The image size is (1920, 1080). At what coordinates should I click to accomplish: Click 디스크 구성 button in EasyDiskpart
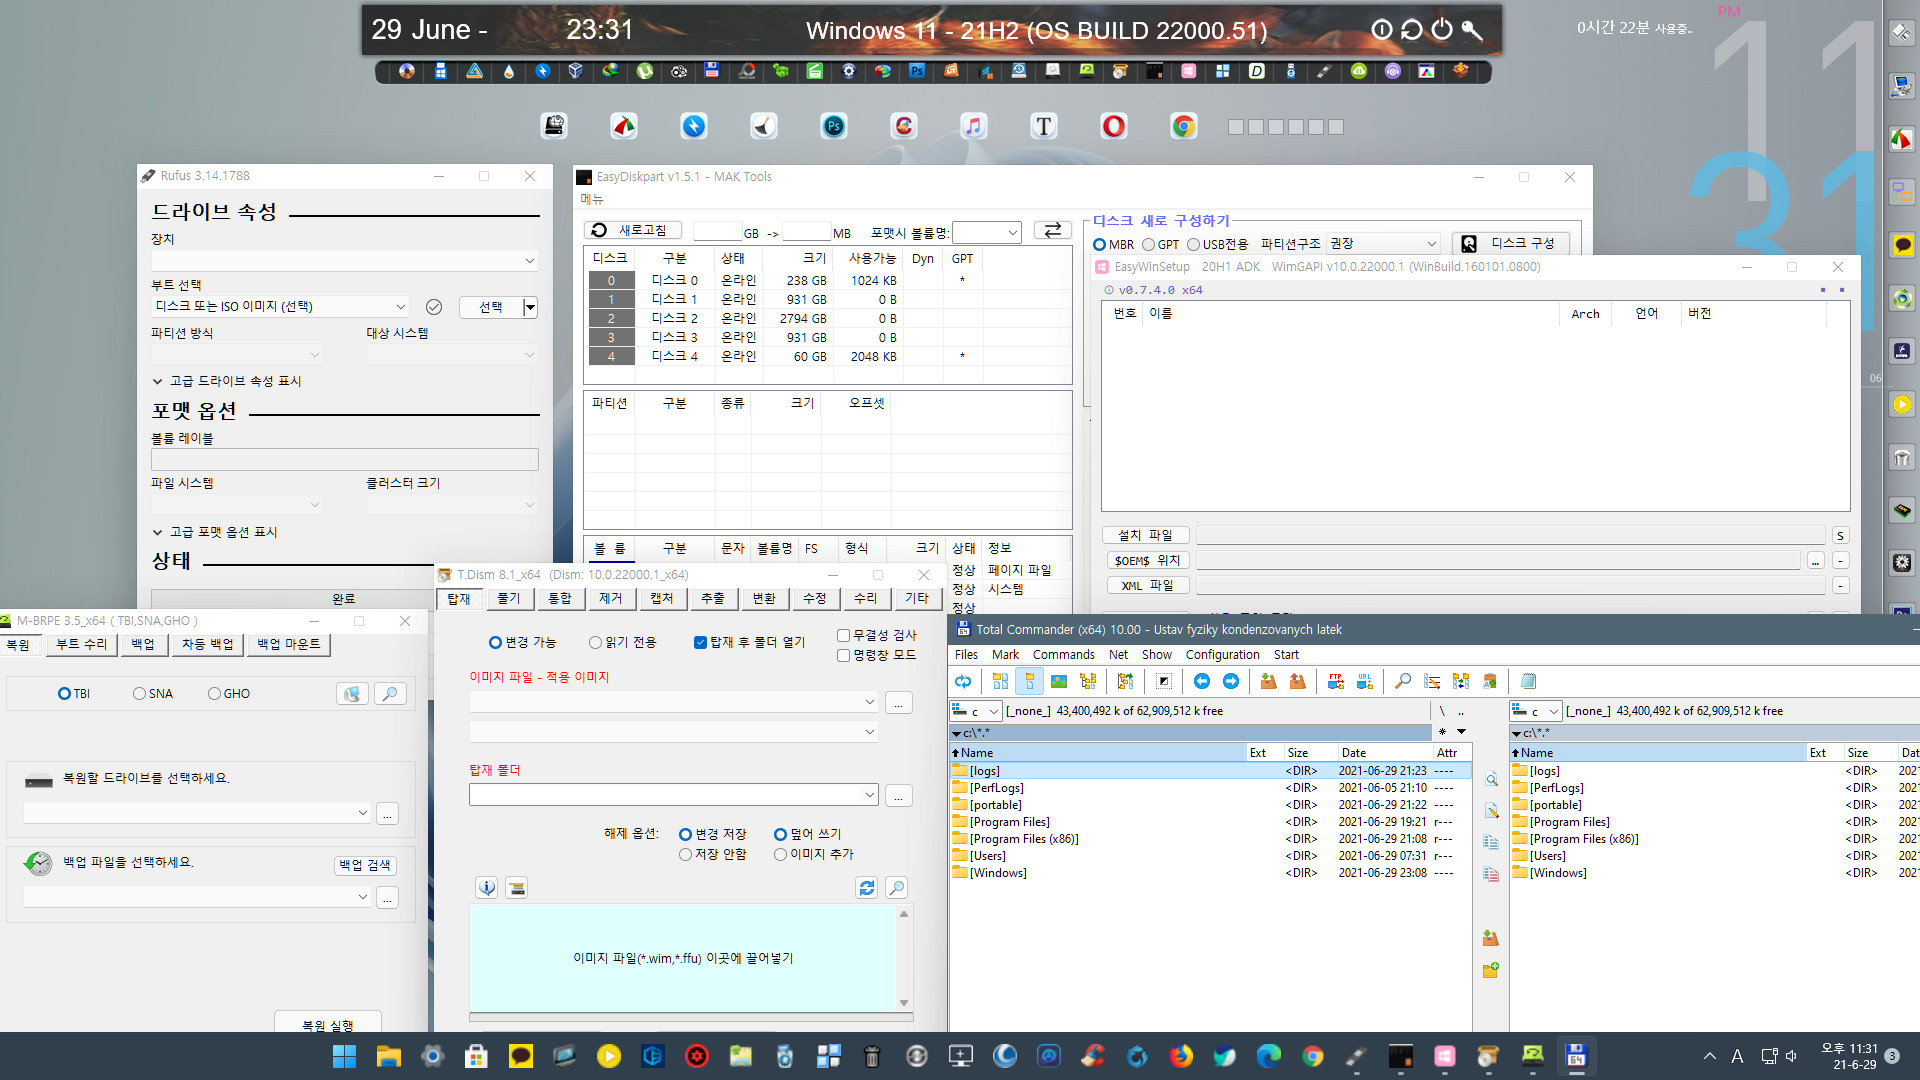[x=1510, y=243]
